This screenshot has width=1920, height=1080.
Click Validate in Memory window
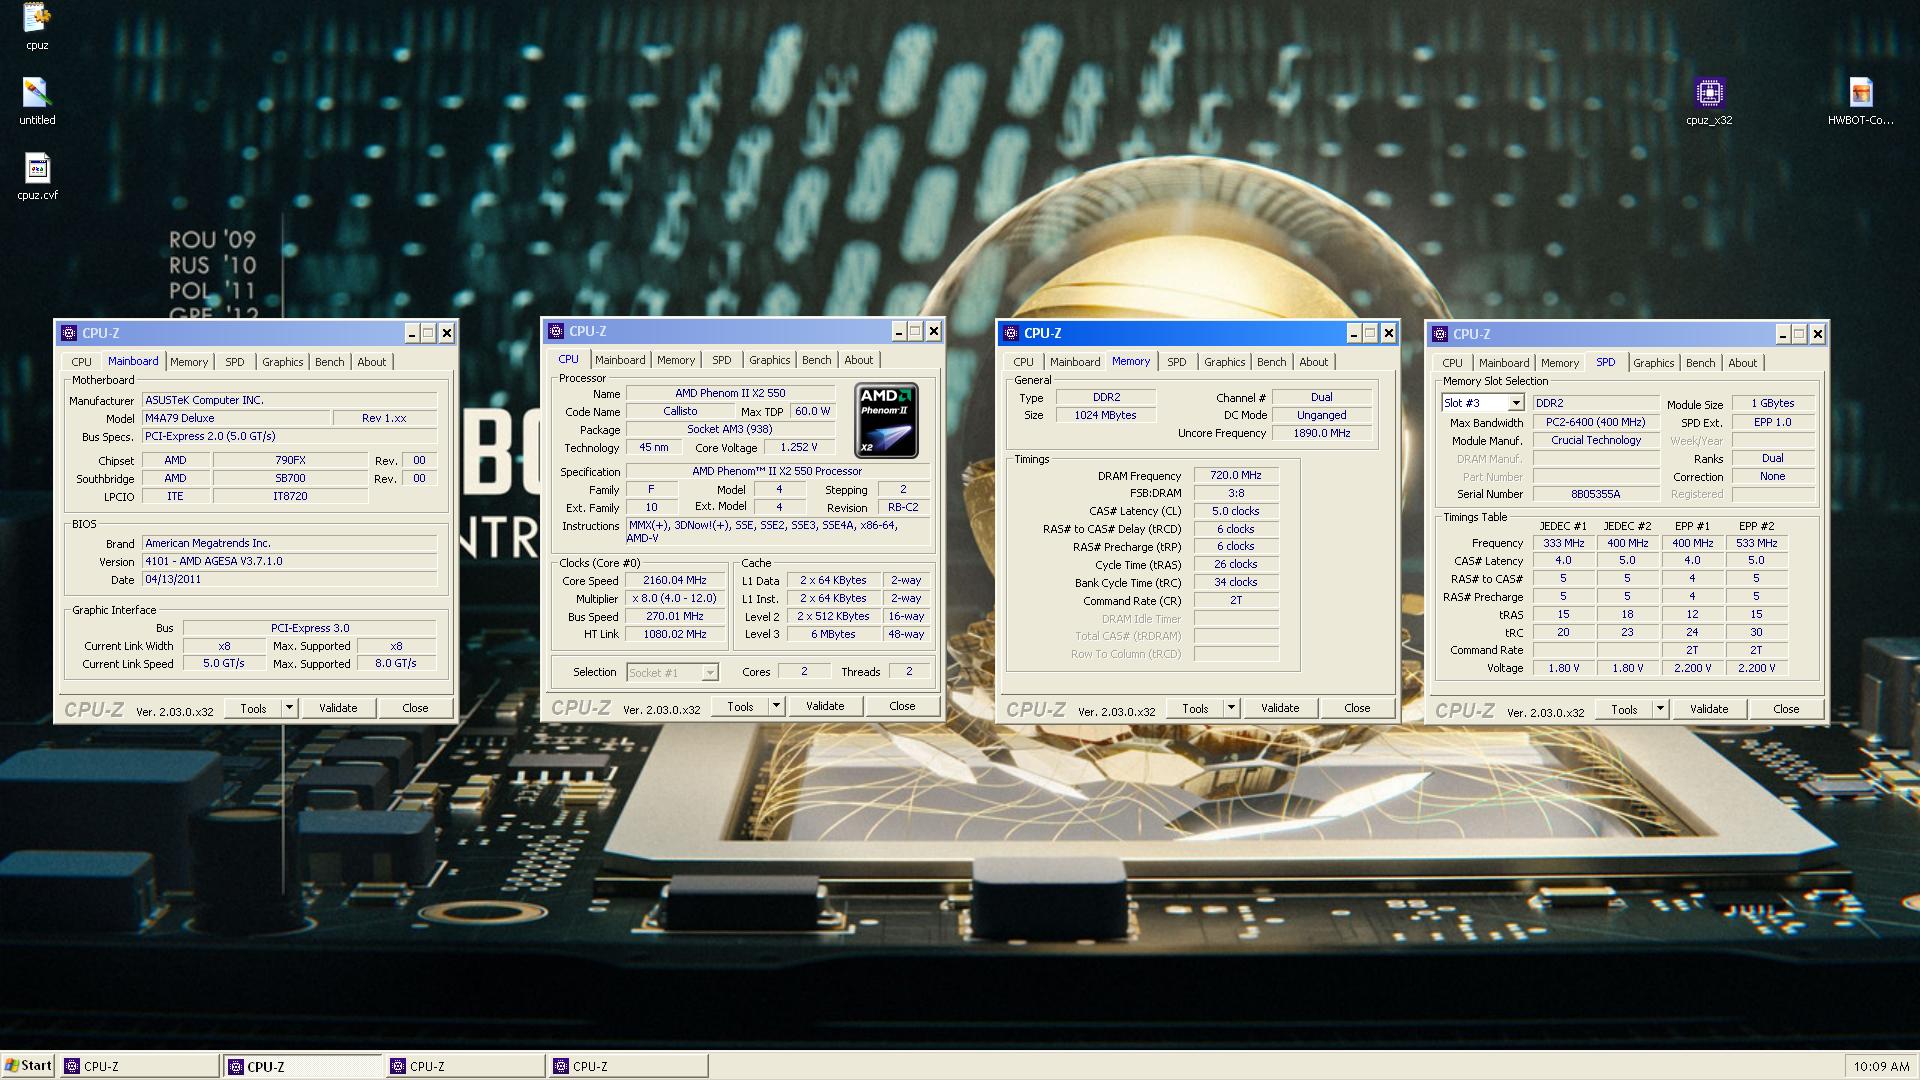coord(1280,708)
